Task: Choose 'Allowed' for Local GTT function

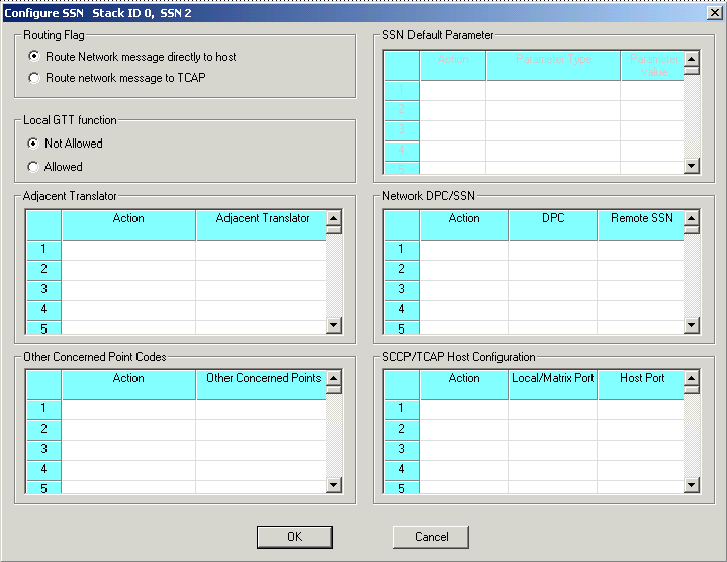Action: click(33, 167)
